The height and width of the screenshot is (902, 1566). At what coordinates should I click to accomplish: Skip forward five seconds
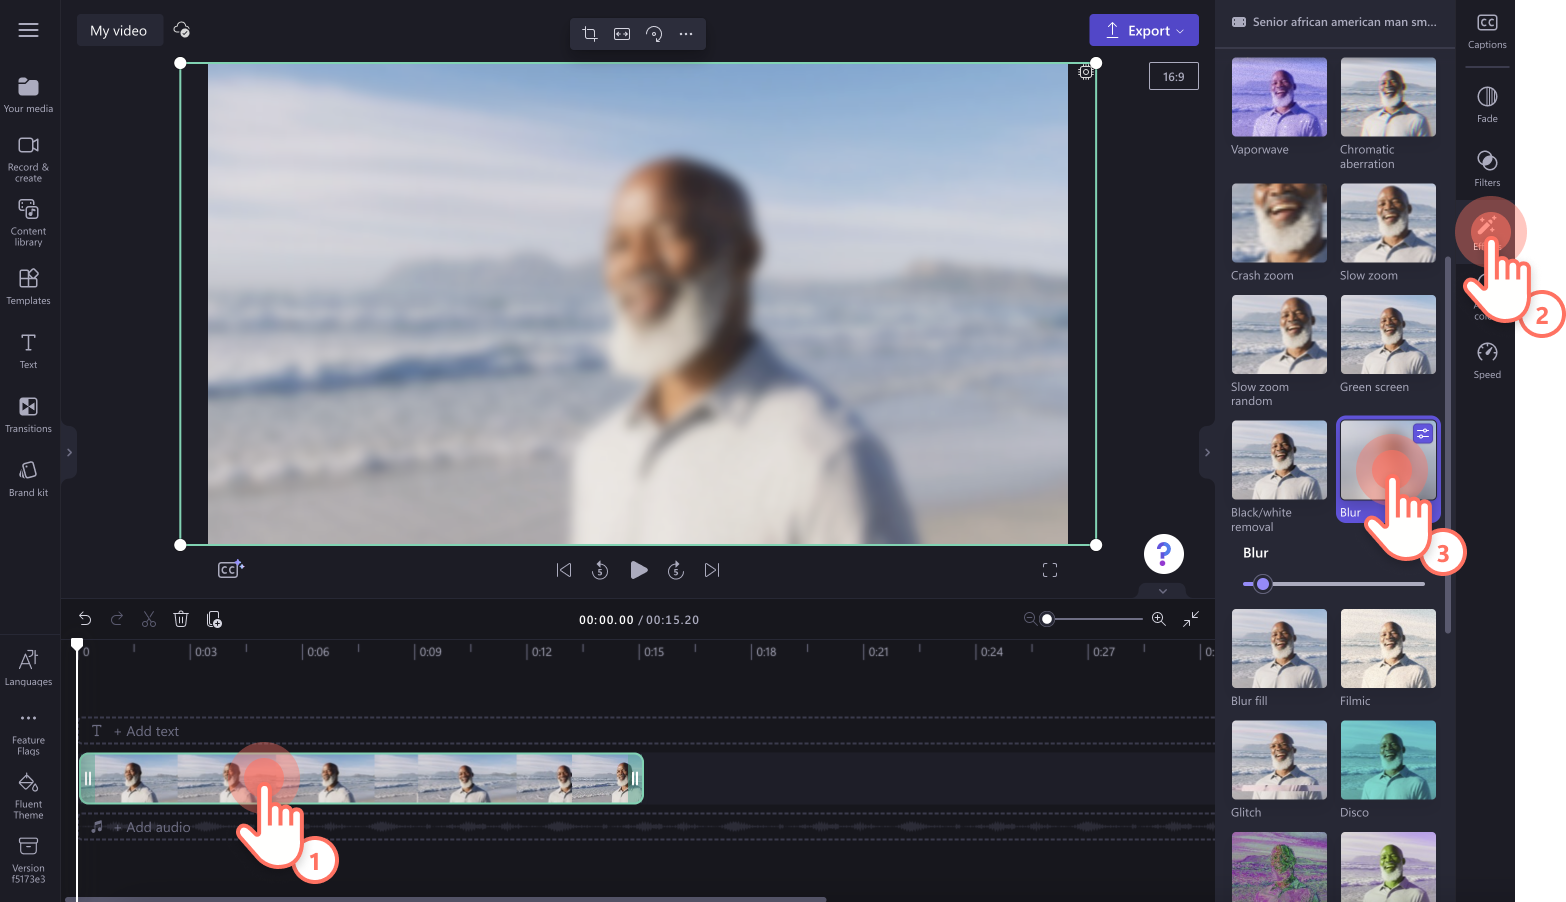pyautogui.click(x=676, y=570)
